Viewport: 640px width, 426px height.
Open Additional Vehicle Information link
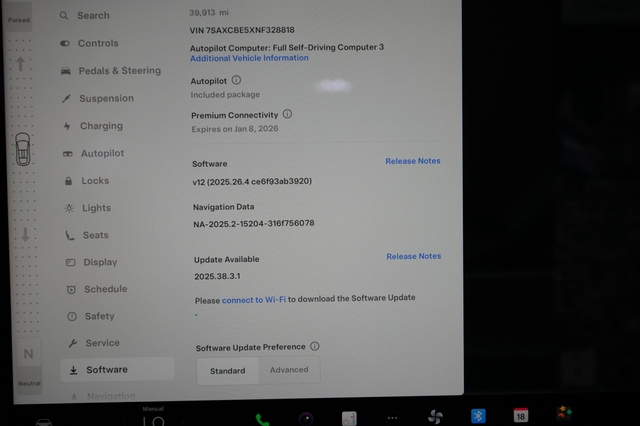point(249,58)
